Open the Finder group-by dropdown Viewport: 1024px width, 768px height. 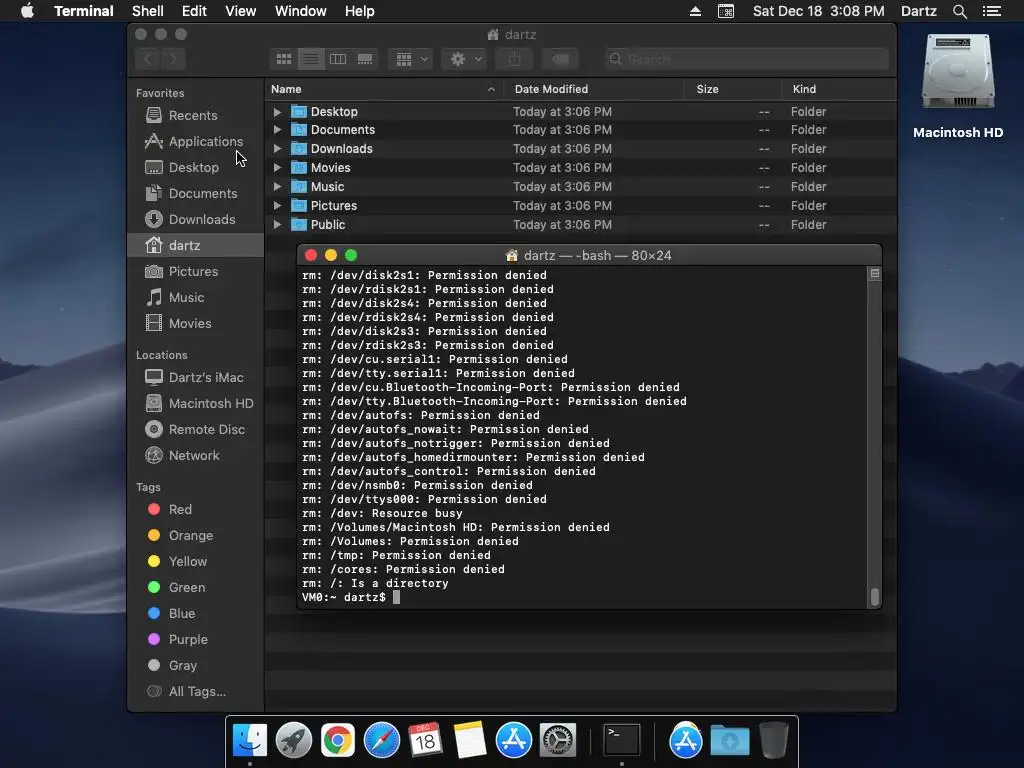[x=411, y=59]
